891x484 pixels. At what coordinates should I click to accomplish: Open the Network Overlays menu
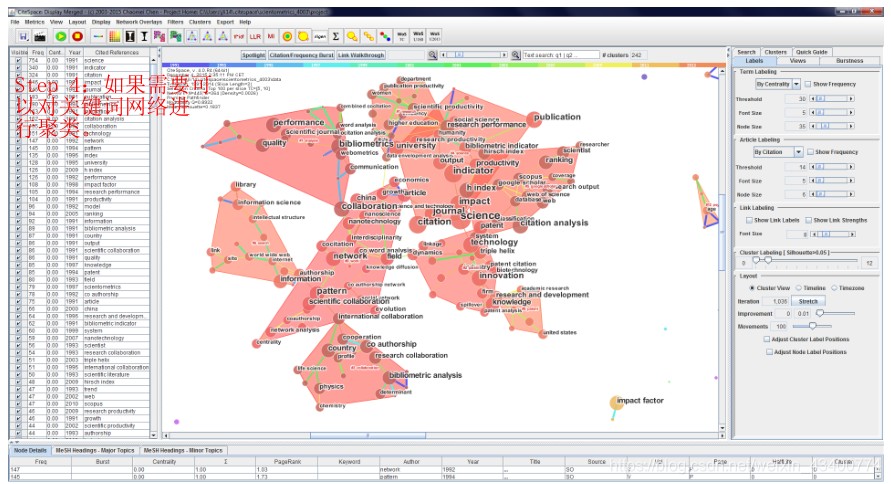(x=139, y=22)
